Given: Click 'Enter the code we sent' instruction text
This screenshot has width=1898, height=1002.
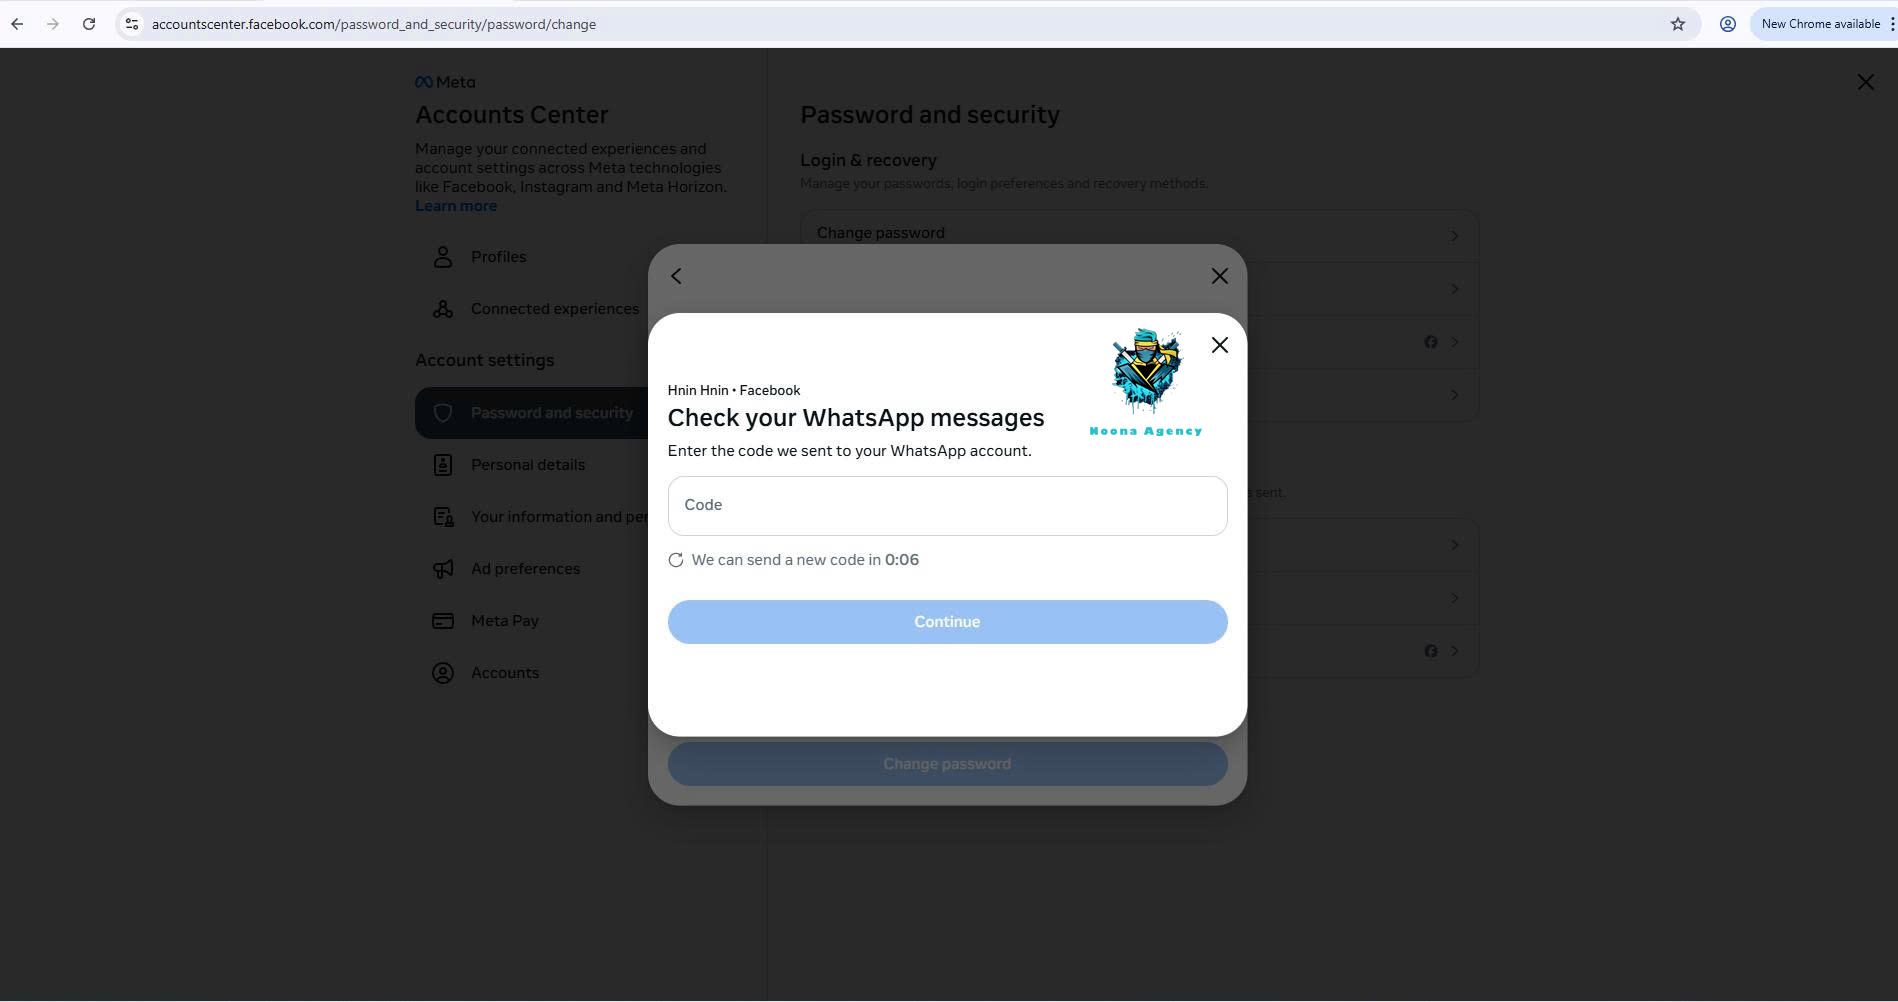Looking at the screenshot, I should (x=849, y=451).
